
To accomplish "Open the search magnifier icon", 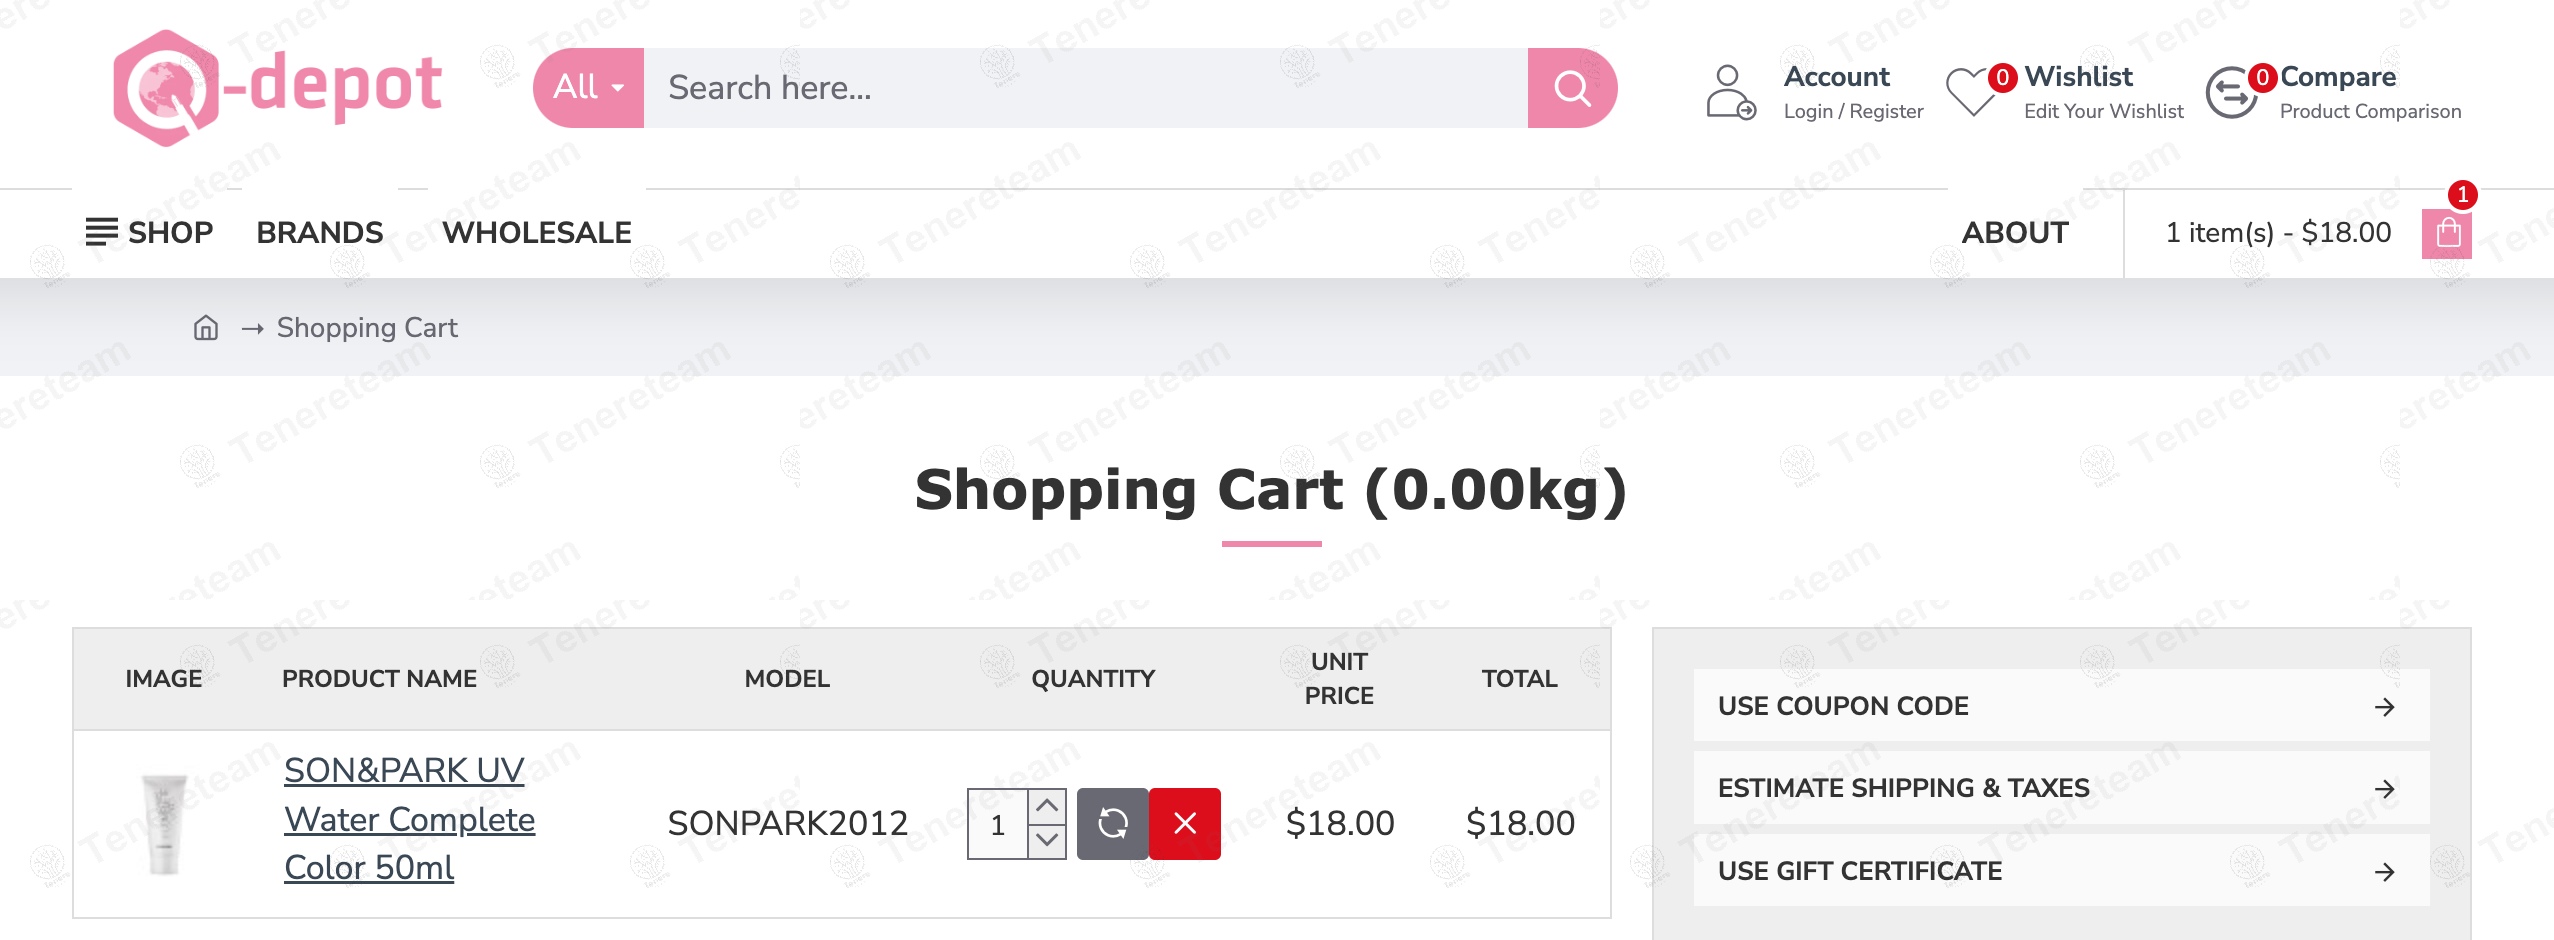I will (1572, 88).
